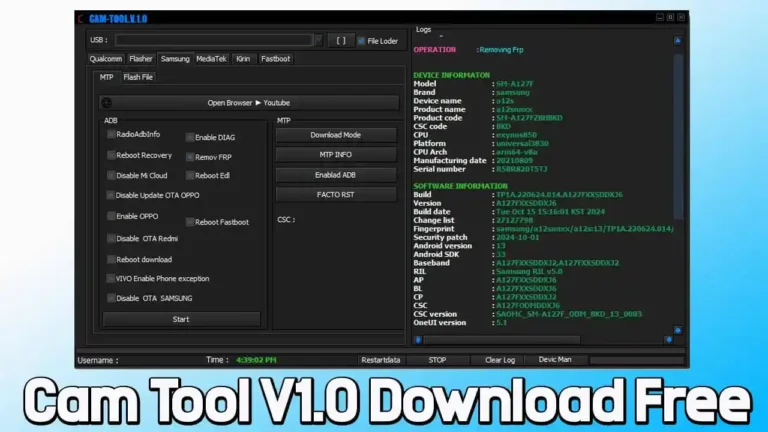Click the 'universal3830' platform value
The height and width of the screenshot is (432, 768).
tap(522, 144)
